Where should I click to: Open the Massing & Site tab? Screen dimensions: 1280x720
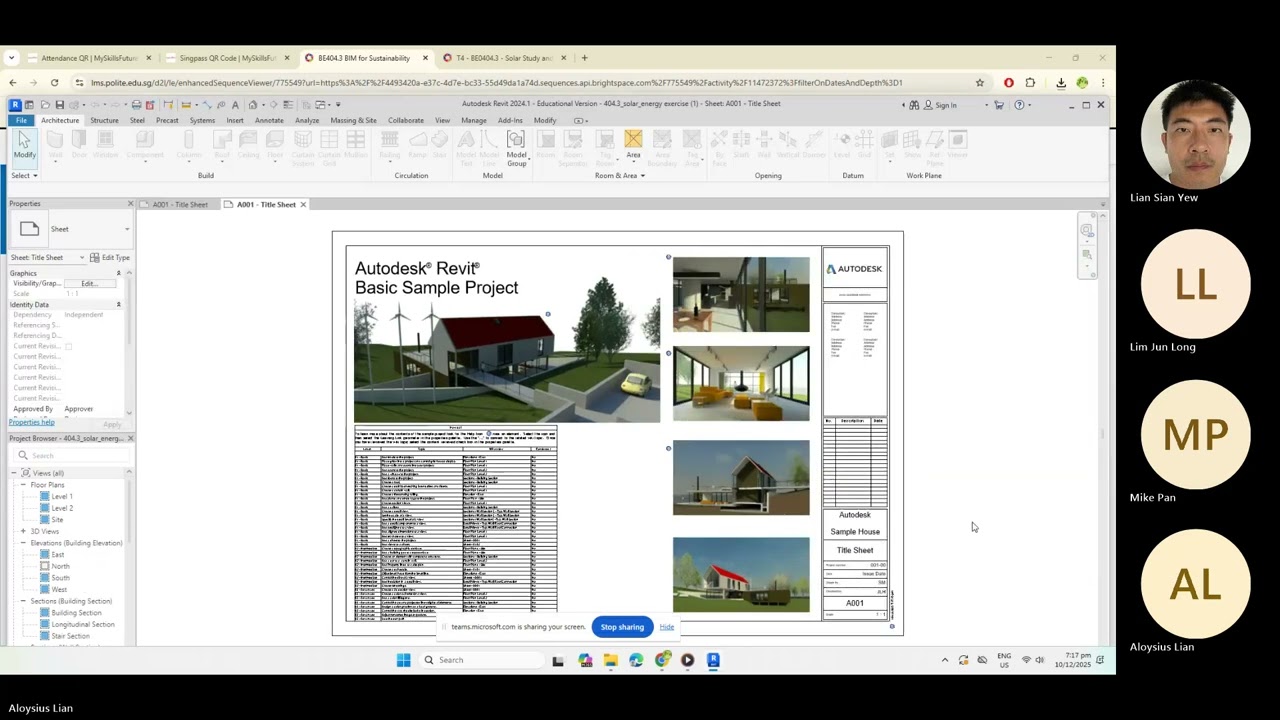[353, 120]
